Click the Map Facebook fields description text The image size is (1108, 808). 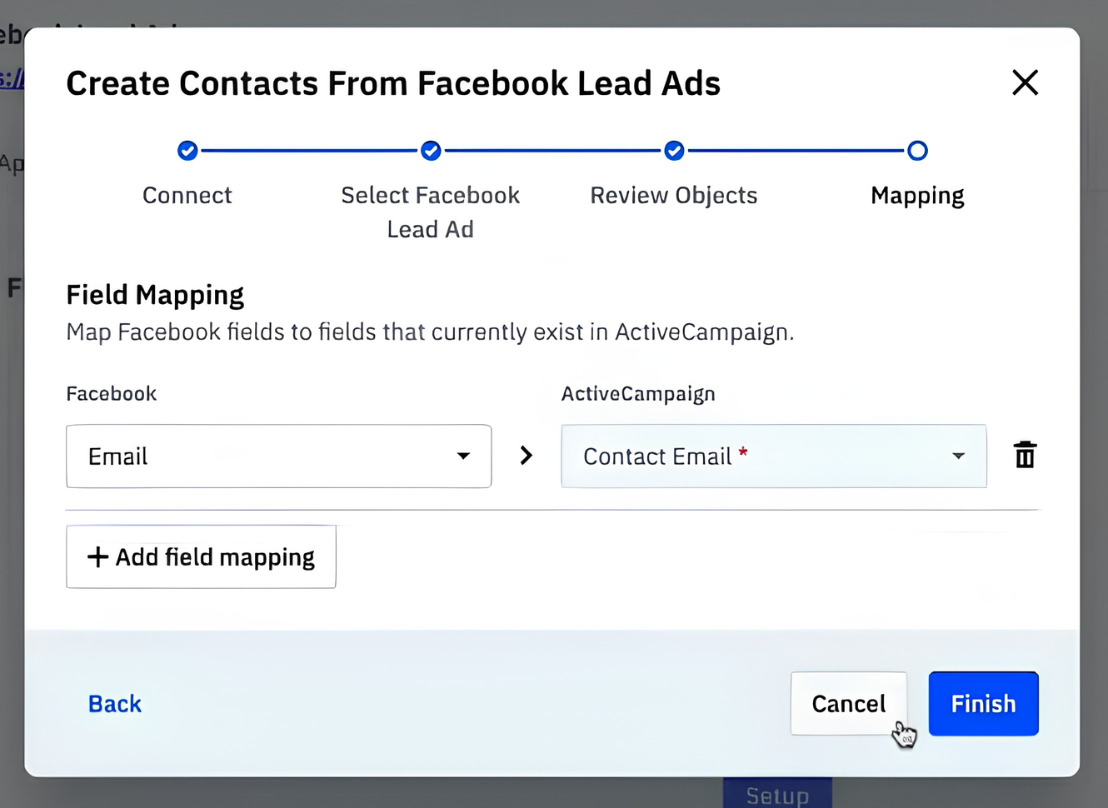click(x=430, y=332)
